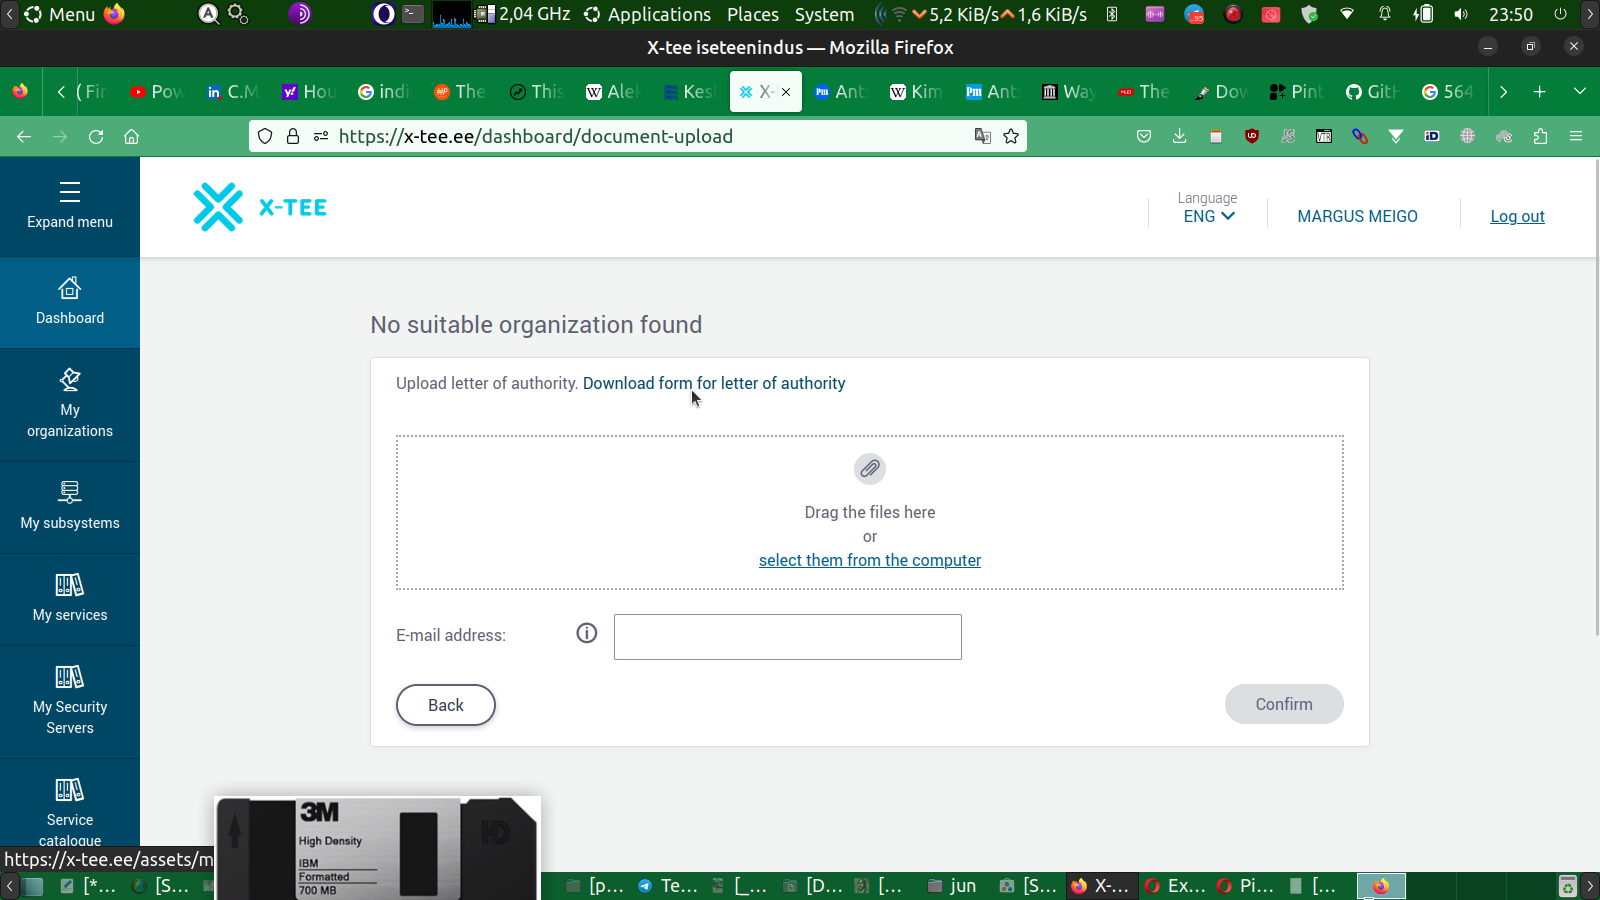
Task: Click the Expand menu hamburger icon
Action: click(69, 192)
